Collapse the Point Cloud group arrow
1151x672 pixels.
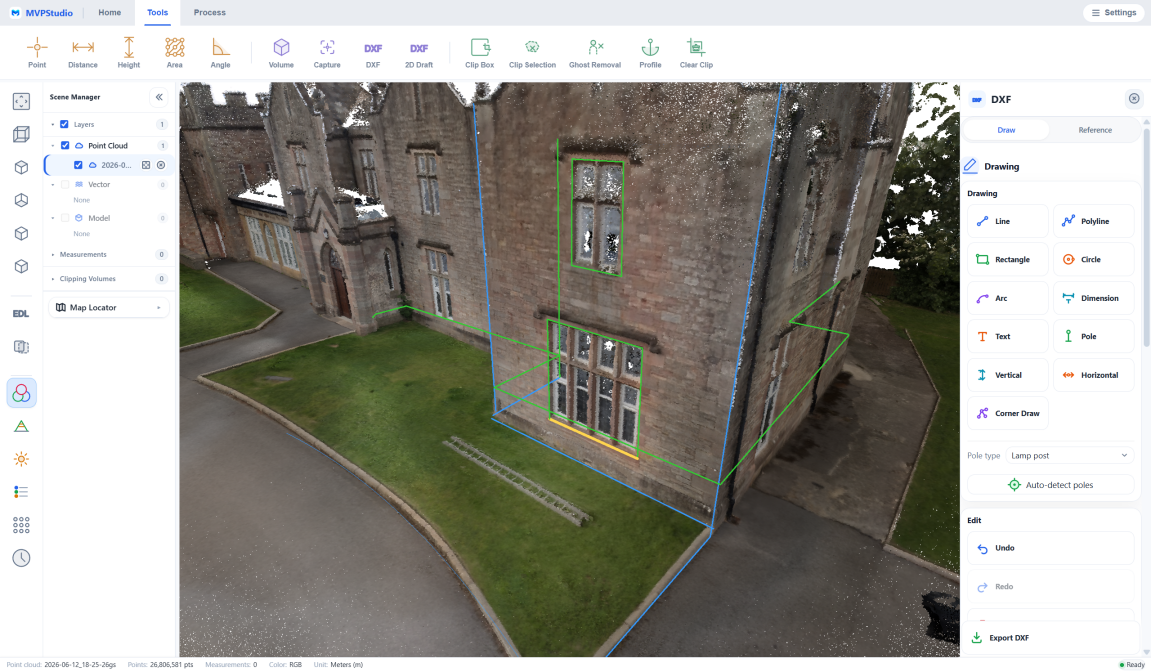click(x=53, y=145)
